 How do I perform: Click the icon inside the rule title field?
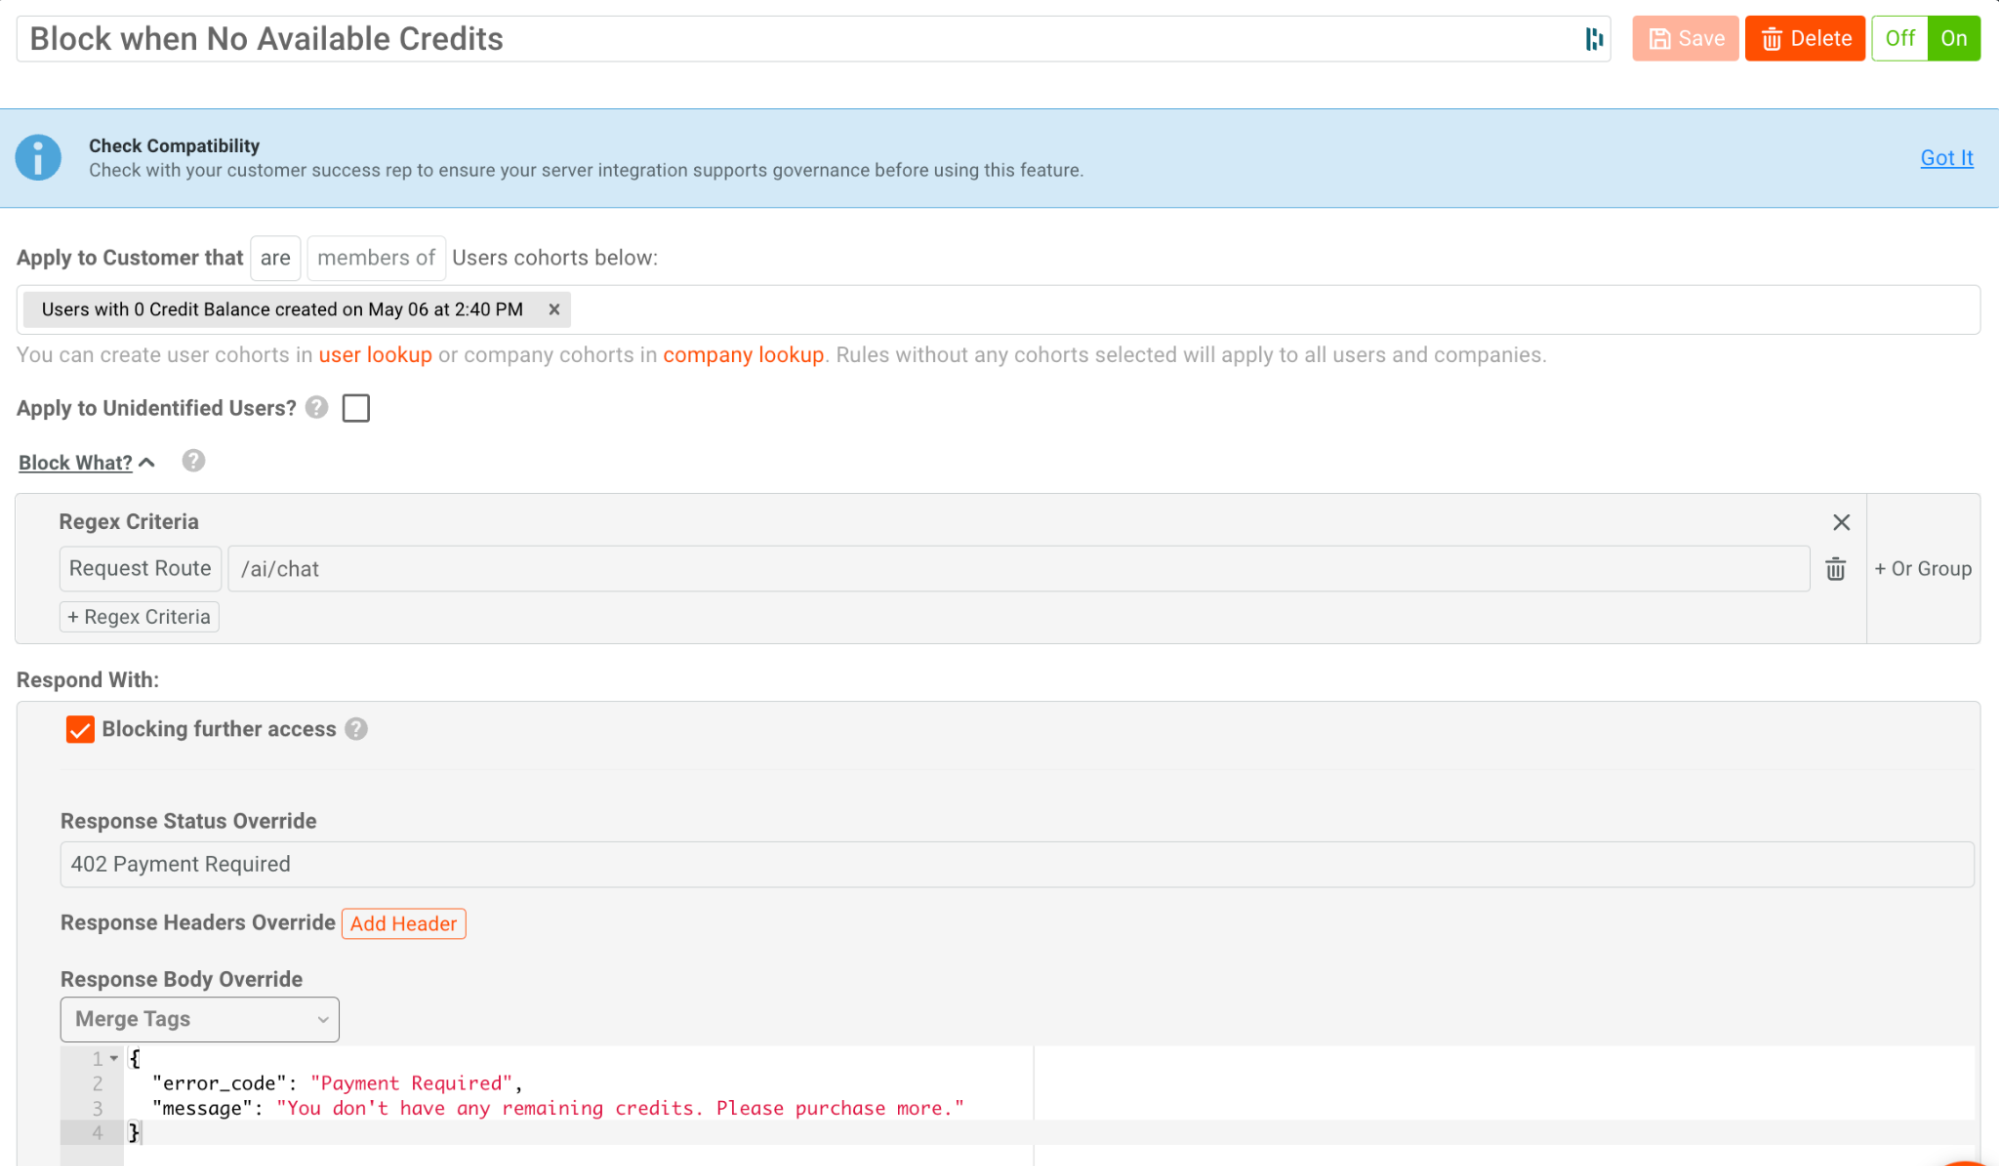click(x=1594, y=39)
